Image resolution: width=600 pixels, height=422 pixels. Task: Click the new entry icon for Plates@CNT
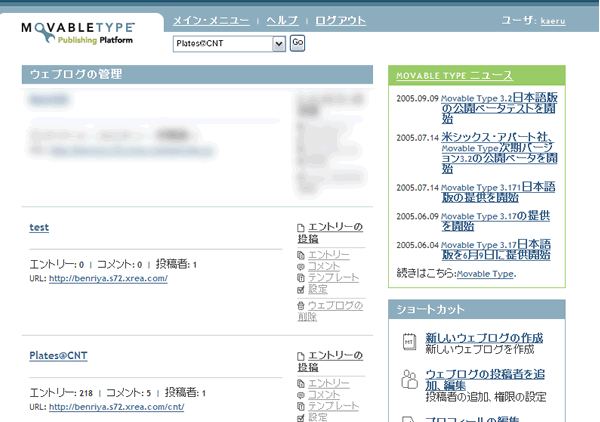click(301, 357)
